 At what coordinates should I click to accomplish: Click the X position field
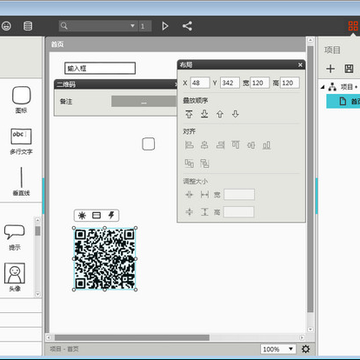pos(200,83)
